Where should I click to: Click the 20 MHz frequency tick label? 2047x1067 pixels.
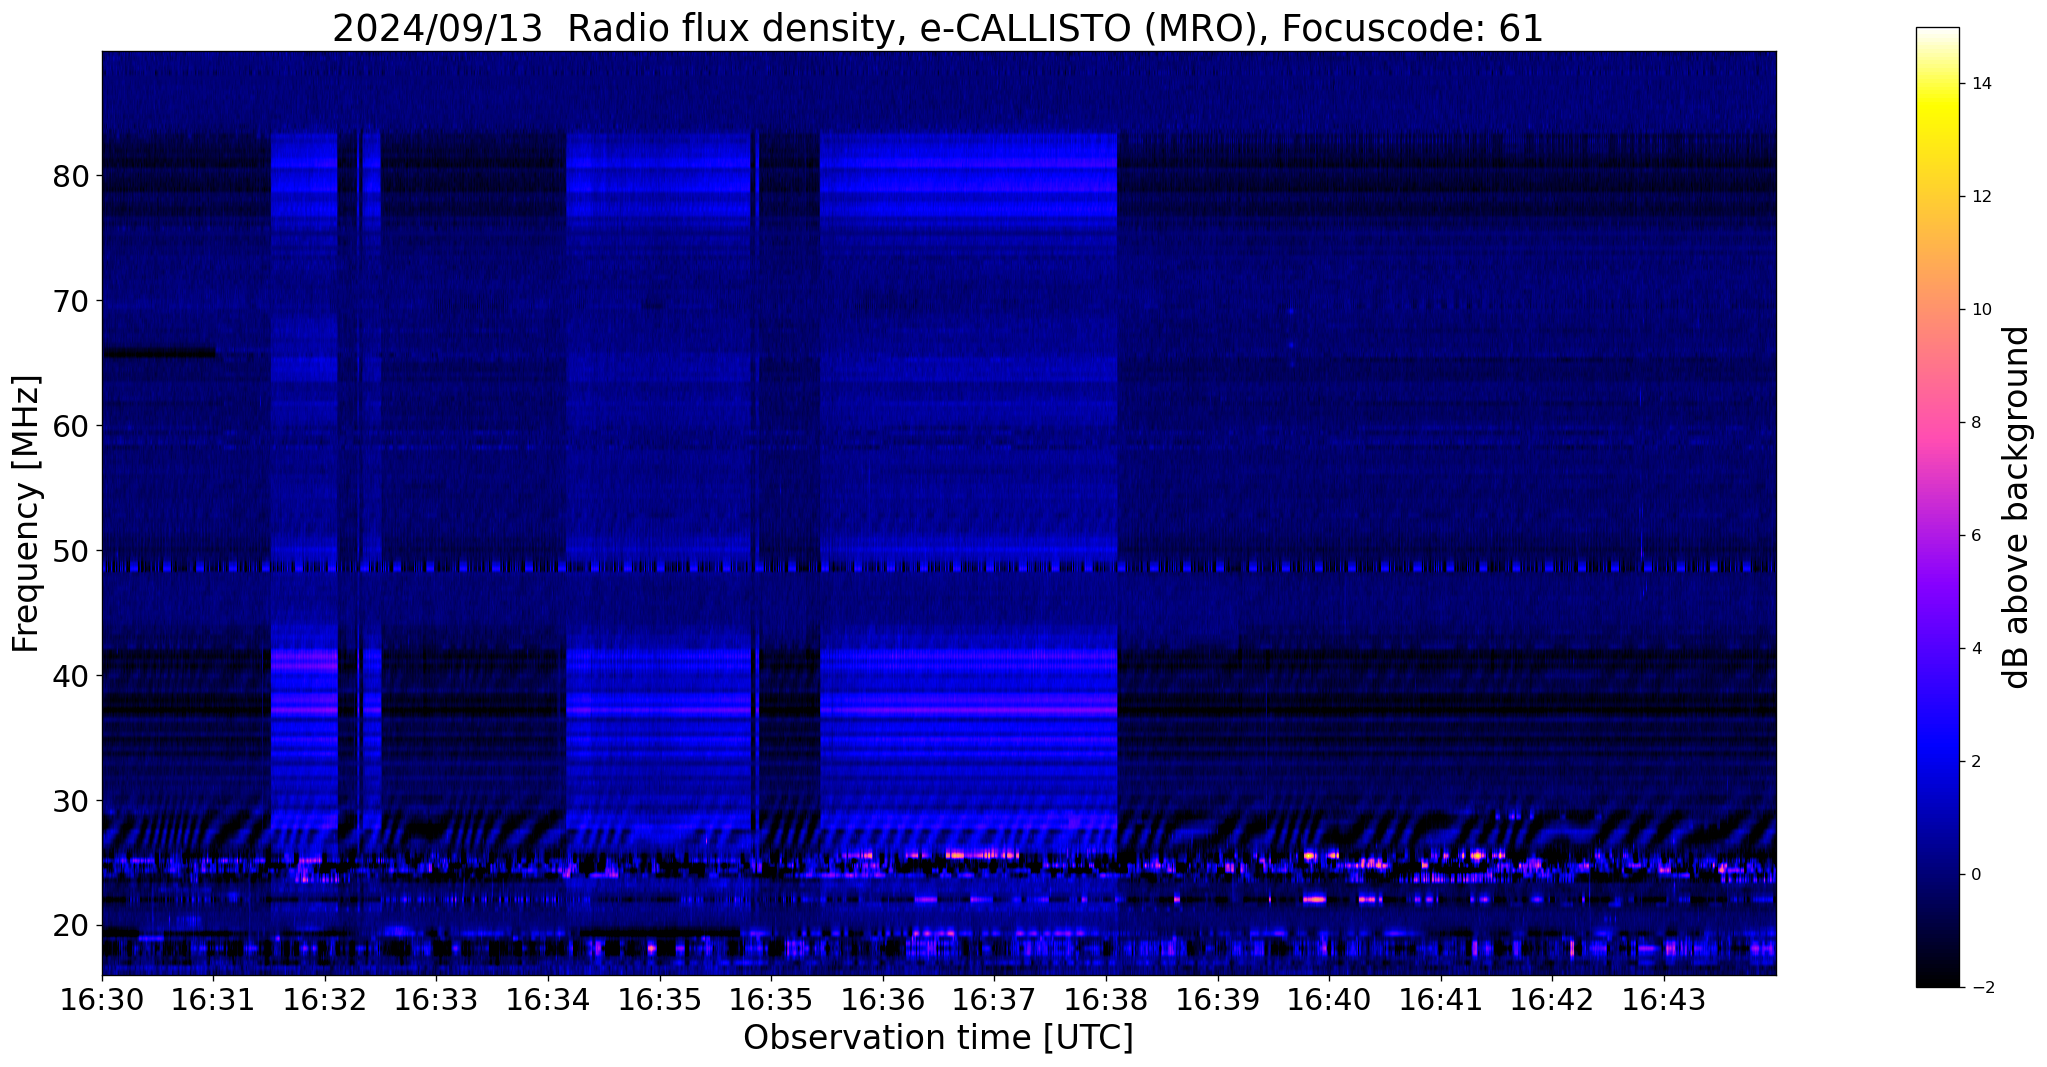(x=71, y=926)
